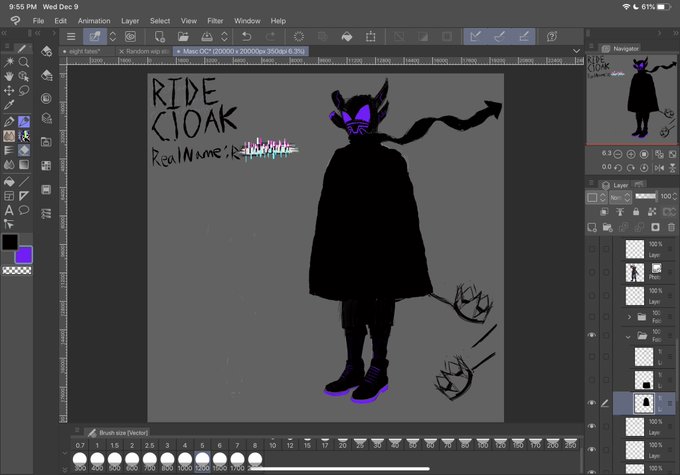Click the Clear icon in command bar
This screenshot has height=475, width=680.
point(299,36)
